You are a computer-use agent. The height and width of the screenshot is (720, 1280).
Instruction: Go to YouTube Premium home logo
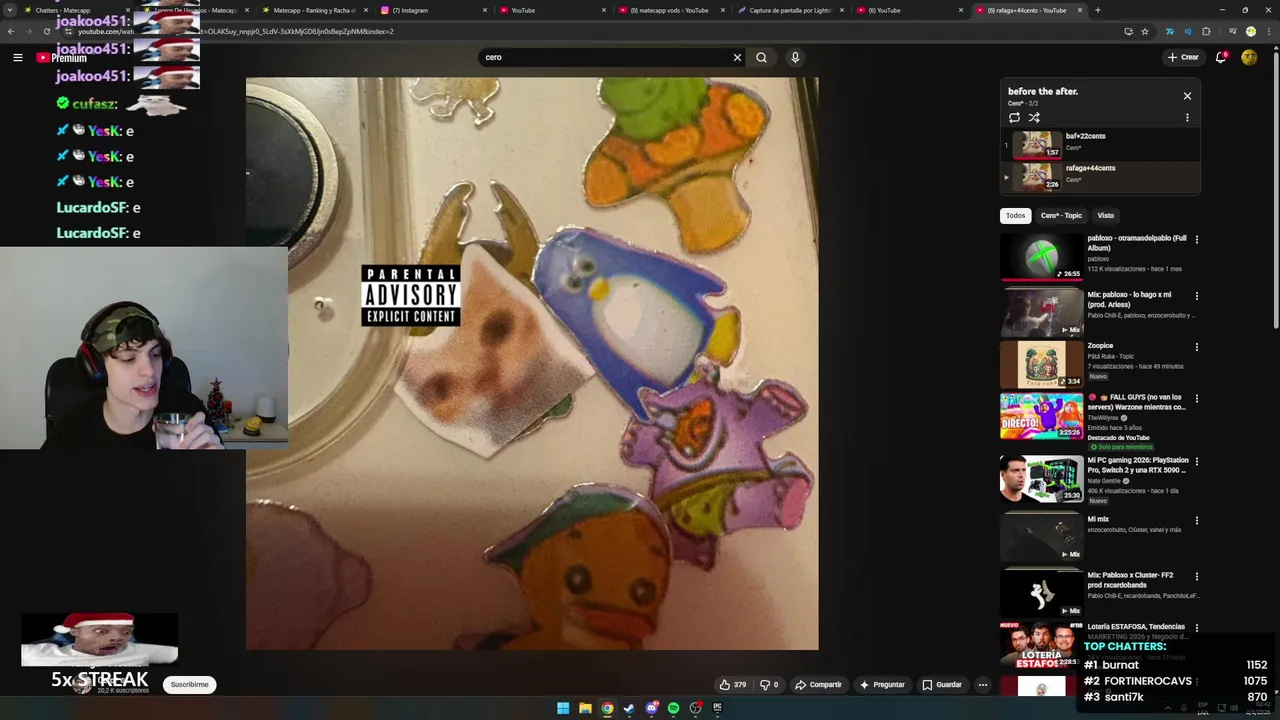[x=62, y=58]
